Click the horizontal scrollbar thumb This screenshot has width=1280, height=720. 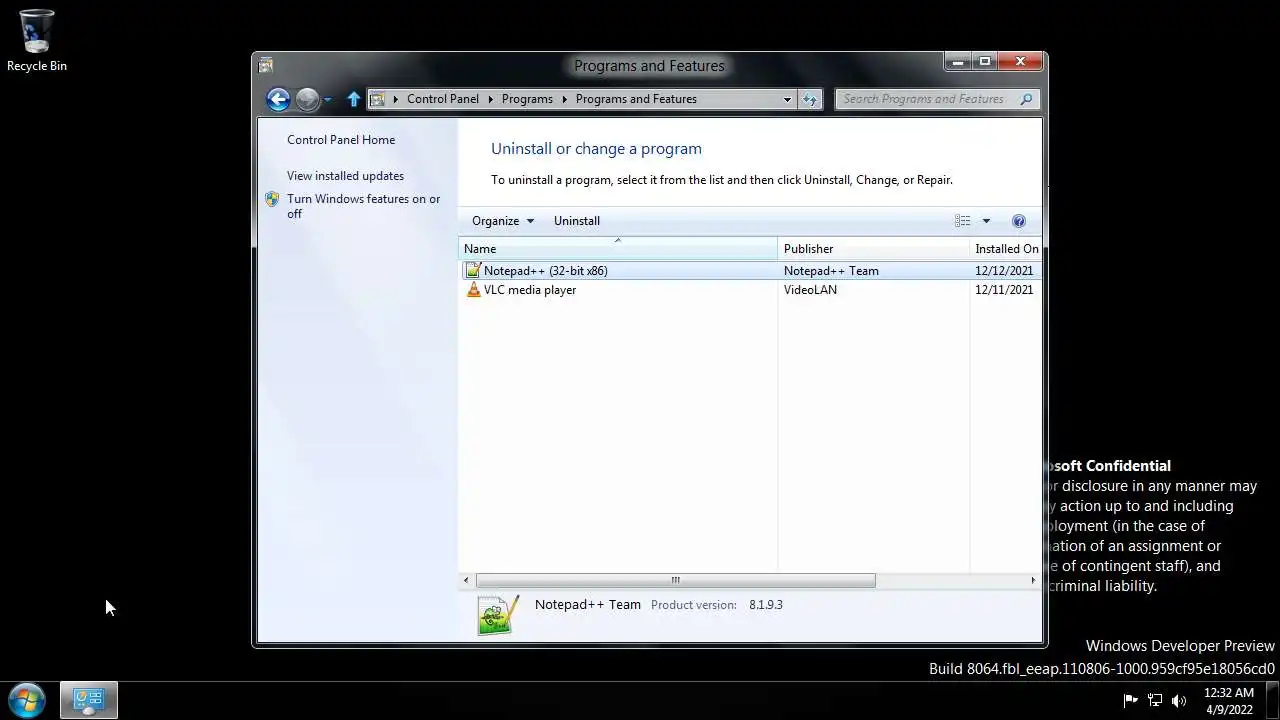click(x=675, y=580)
